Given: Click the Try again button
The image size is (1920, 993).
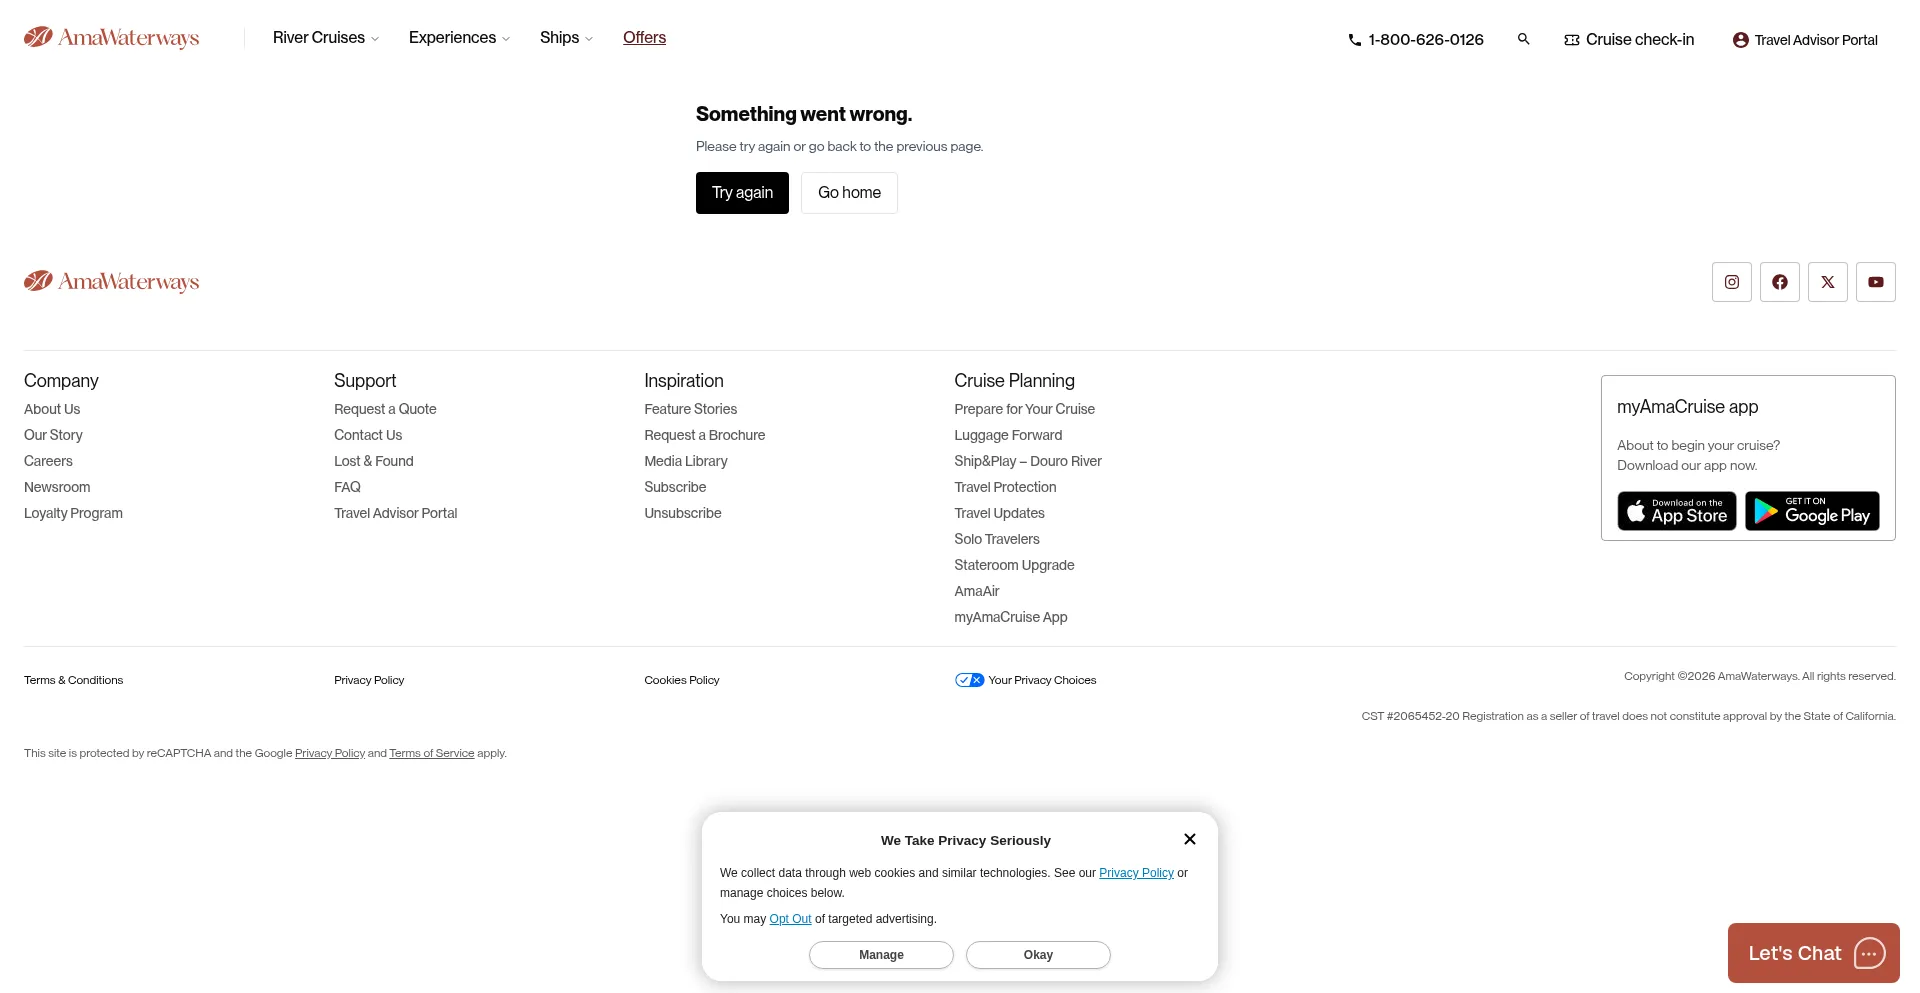Looking at the screenshot, I should point(742,193).
